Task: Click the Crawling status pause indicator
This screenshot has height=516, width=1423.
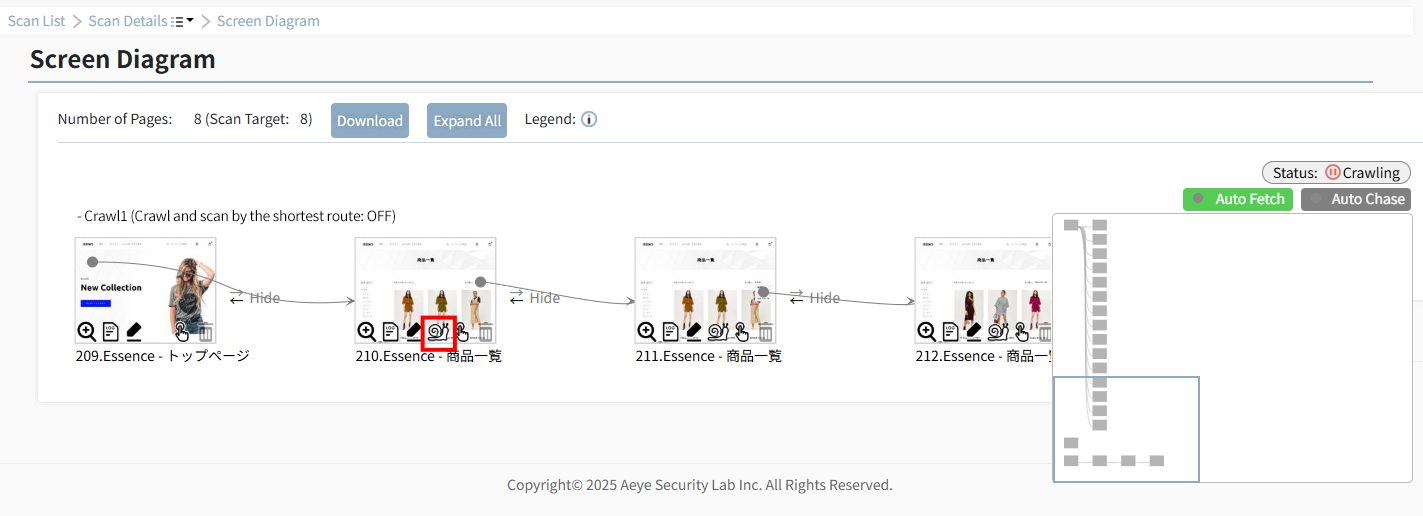Action: pos(1332,172)
